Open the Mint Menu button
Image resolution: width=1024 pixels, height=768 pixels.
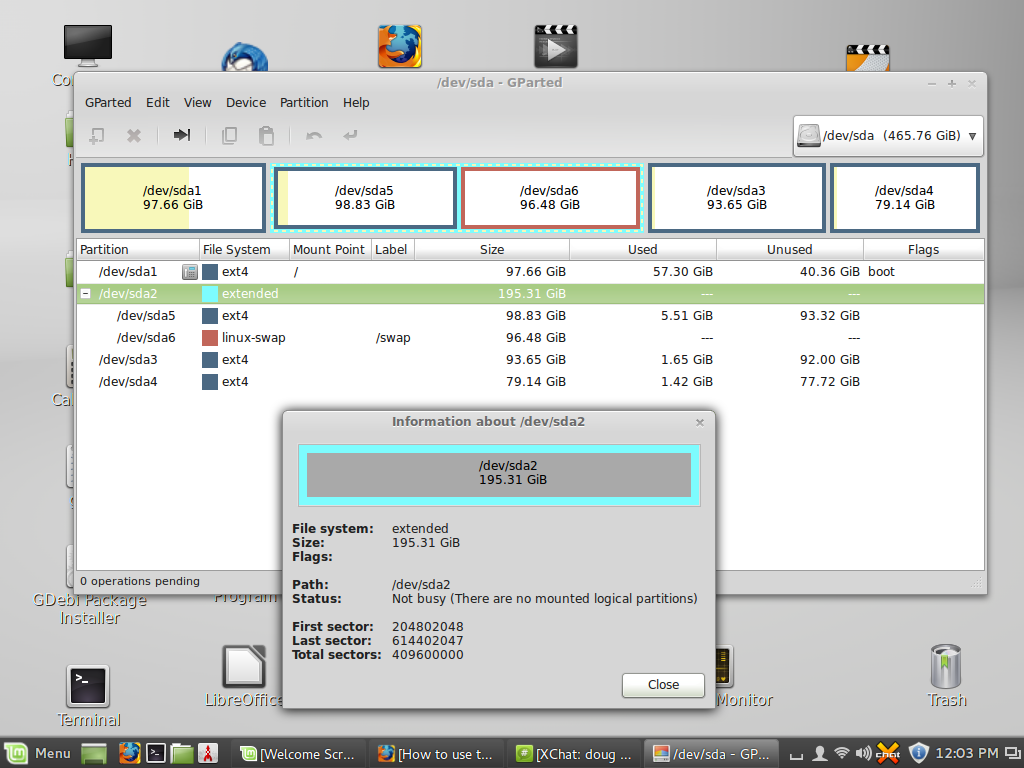(37, 754)
